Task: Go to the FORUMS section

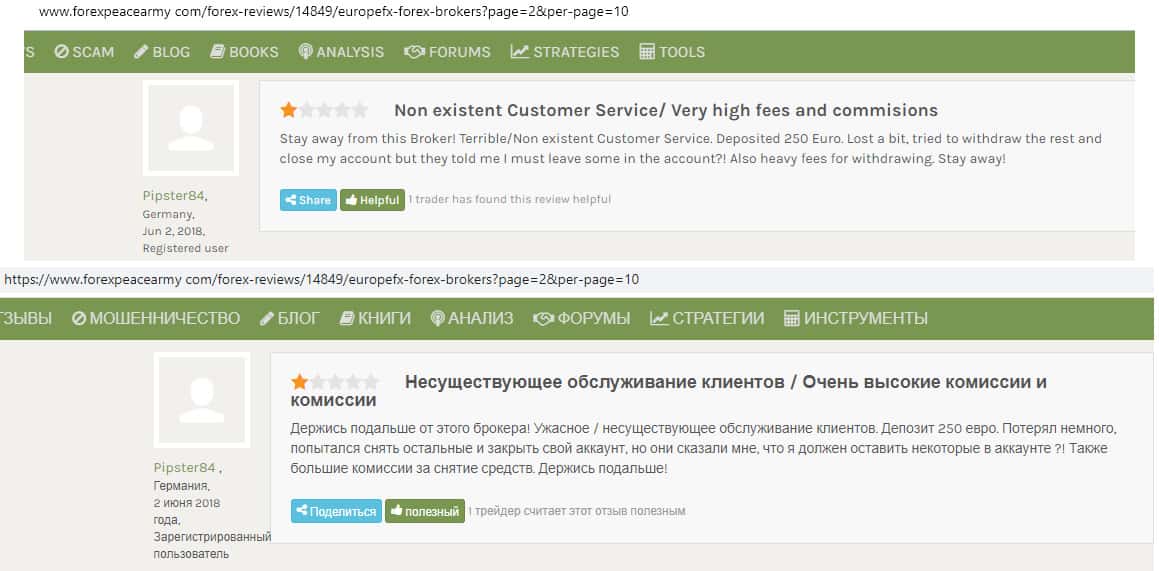Action: pyautogui.click(x=447, y=52)
